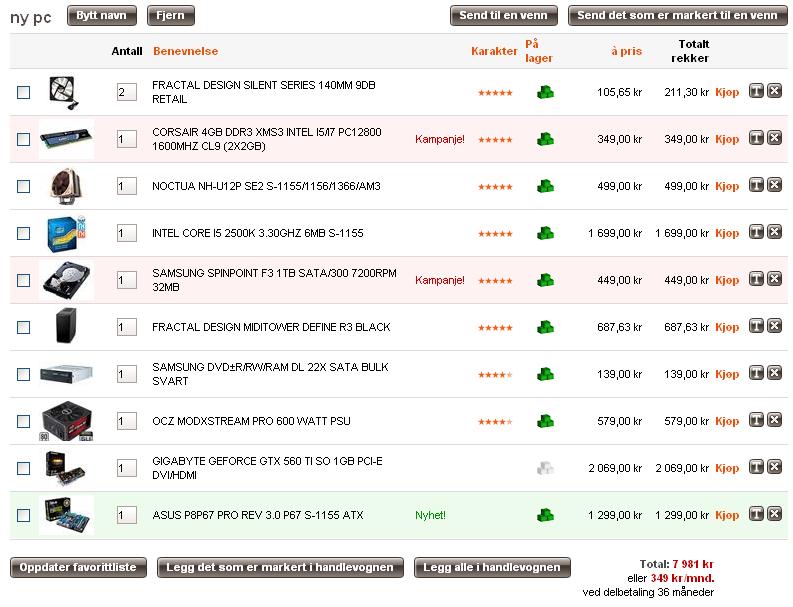The height and width of the screenshot is (607, 793).
Task: Click the T icon for Gigabyte GTX 560 Ti row
Action: pos(756,467)
